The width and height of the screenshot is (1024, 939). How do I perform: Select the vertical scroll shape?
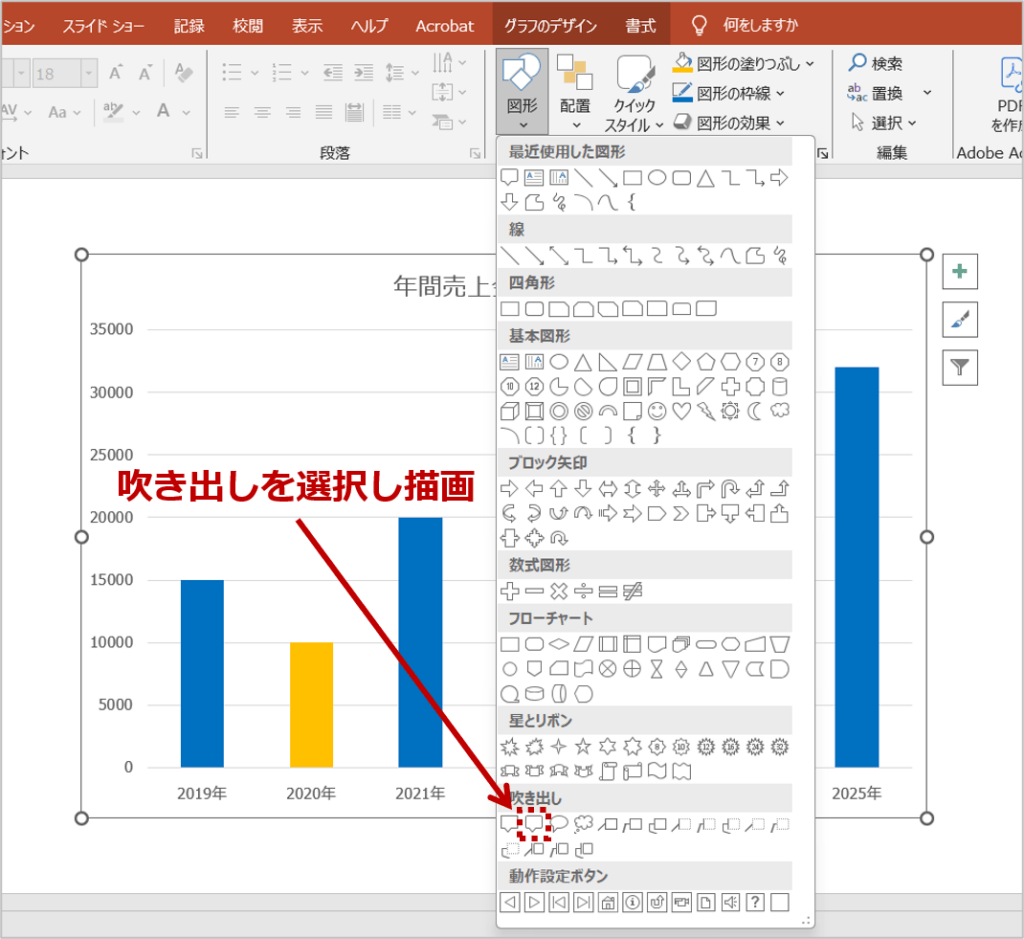tap(608, 771)
